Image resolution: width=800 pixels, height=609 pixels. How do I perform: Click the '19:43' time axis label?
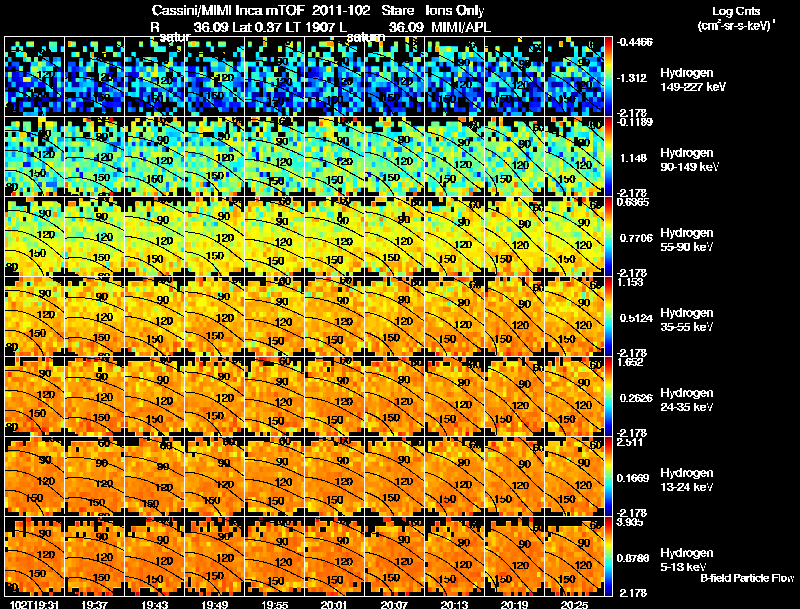click(x=155, y=605)
